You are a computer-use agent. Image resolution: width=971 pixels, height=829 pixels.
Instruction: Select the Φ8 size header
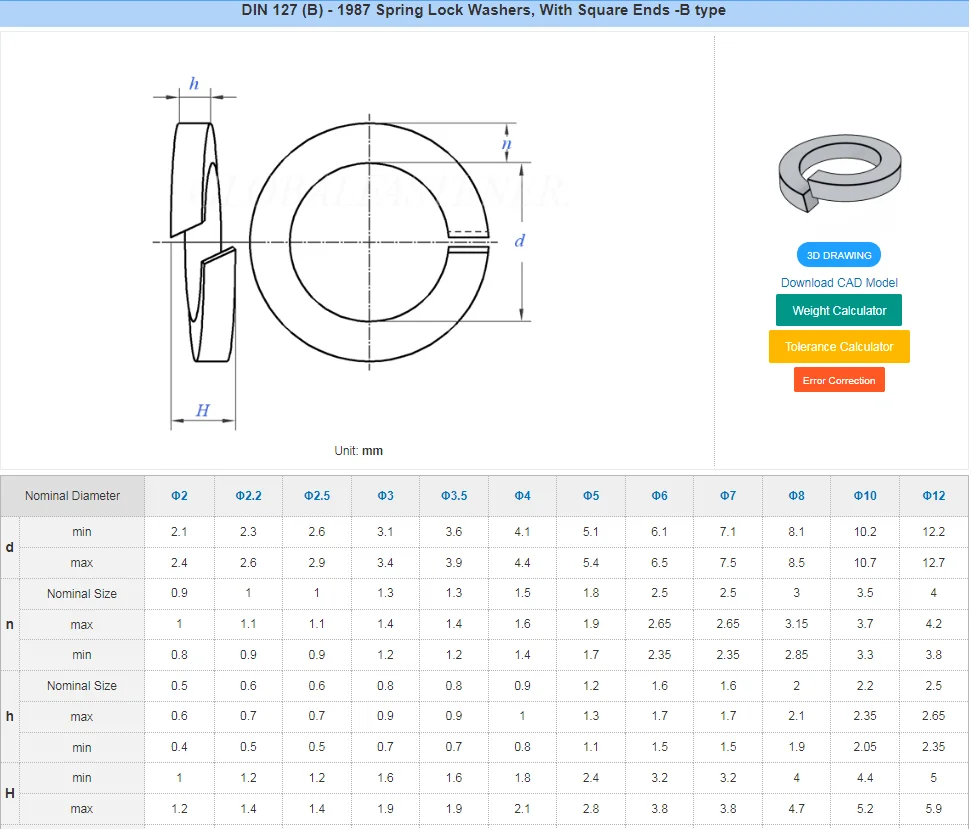click(796, 496)
